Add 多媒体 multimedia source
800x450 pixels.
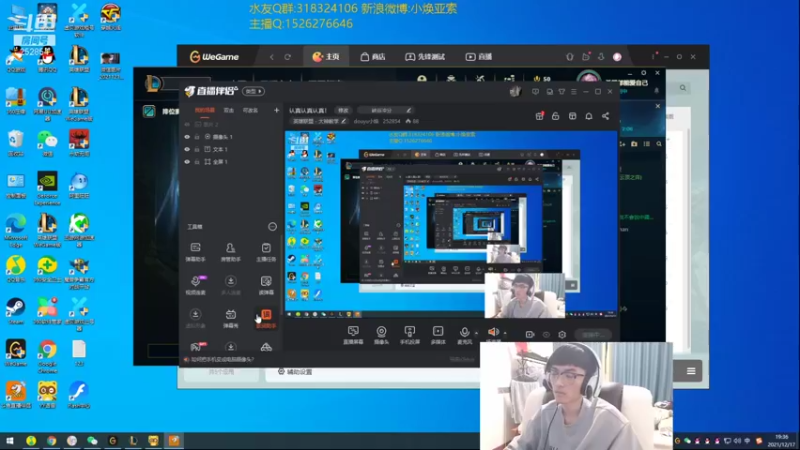(438, 335)
